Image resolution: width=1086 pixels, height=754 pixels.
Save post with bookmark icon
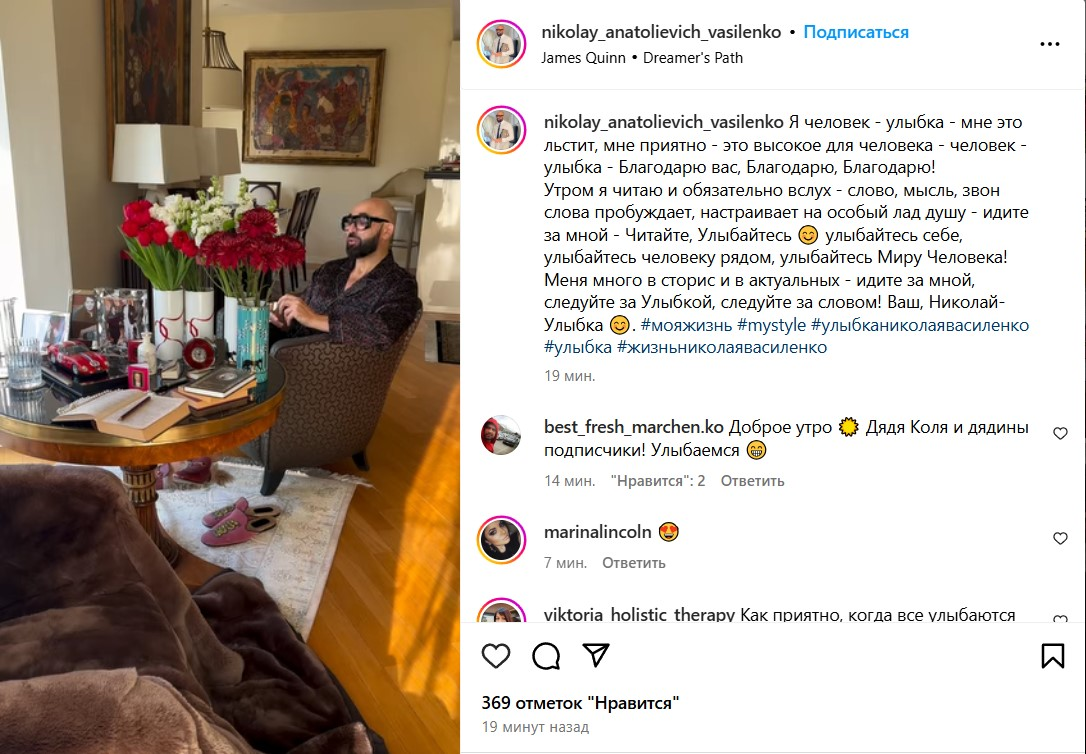1053,656
